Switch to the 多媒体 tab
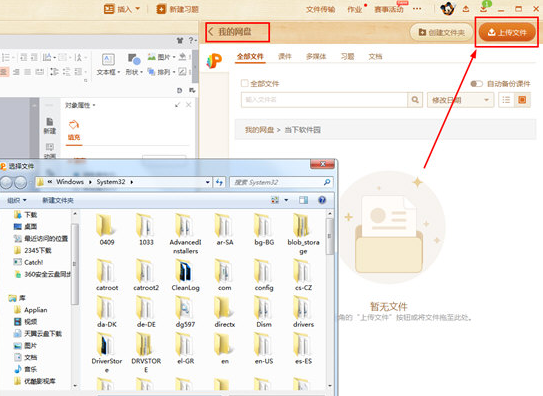The image size is (543, 396). click(x=316, y=56)
